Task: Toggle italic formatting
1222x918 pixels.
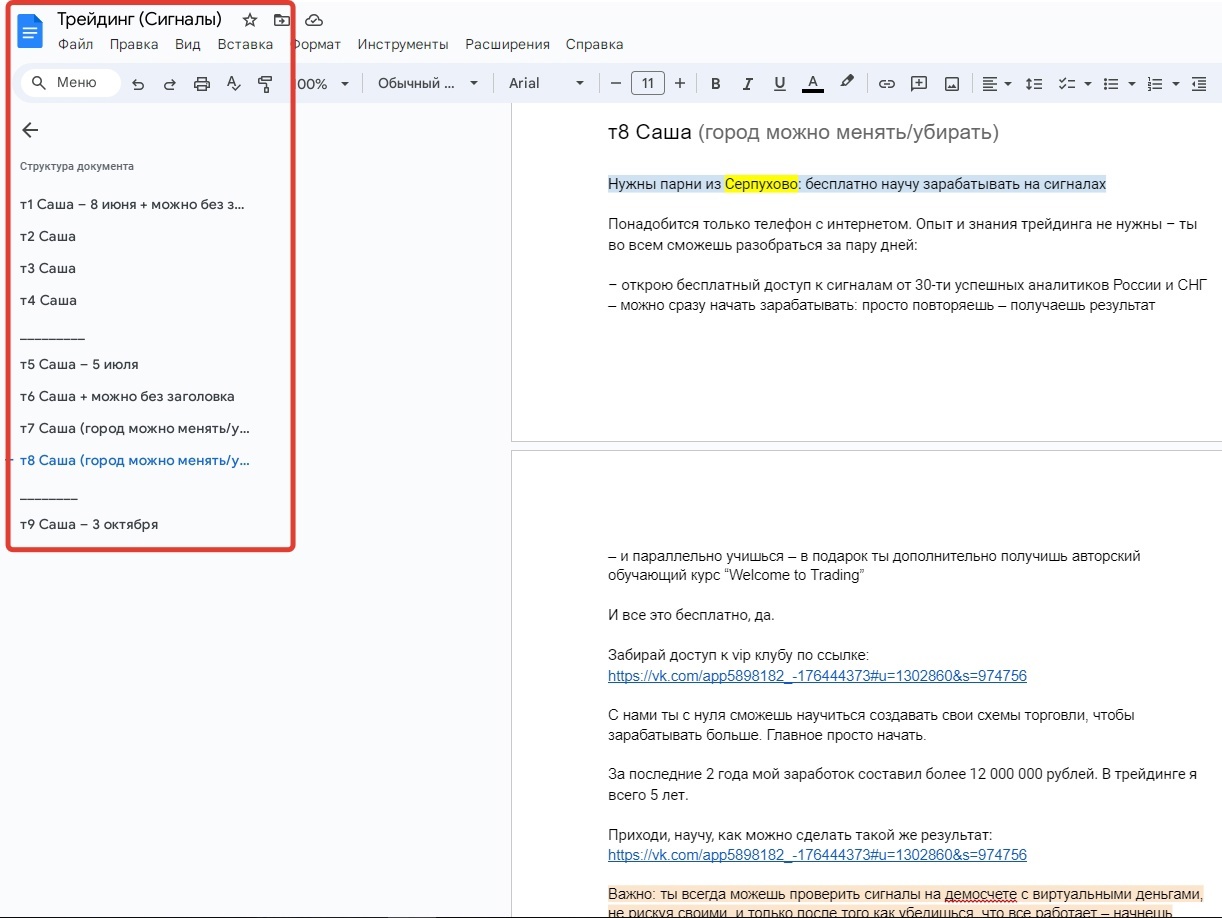Action: click(747, 84)
